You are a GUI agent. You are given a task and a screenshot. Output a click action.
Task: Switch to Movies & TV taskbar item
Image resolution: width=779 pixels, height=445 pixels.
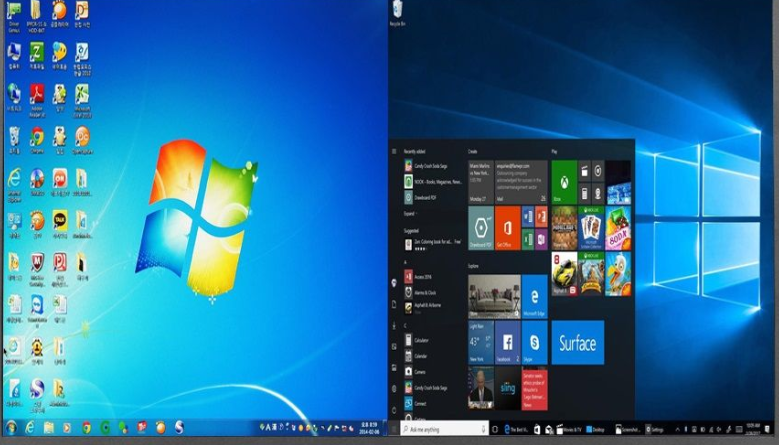569,429
